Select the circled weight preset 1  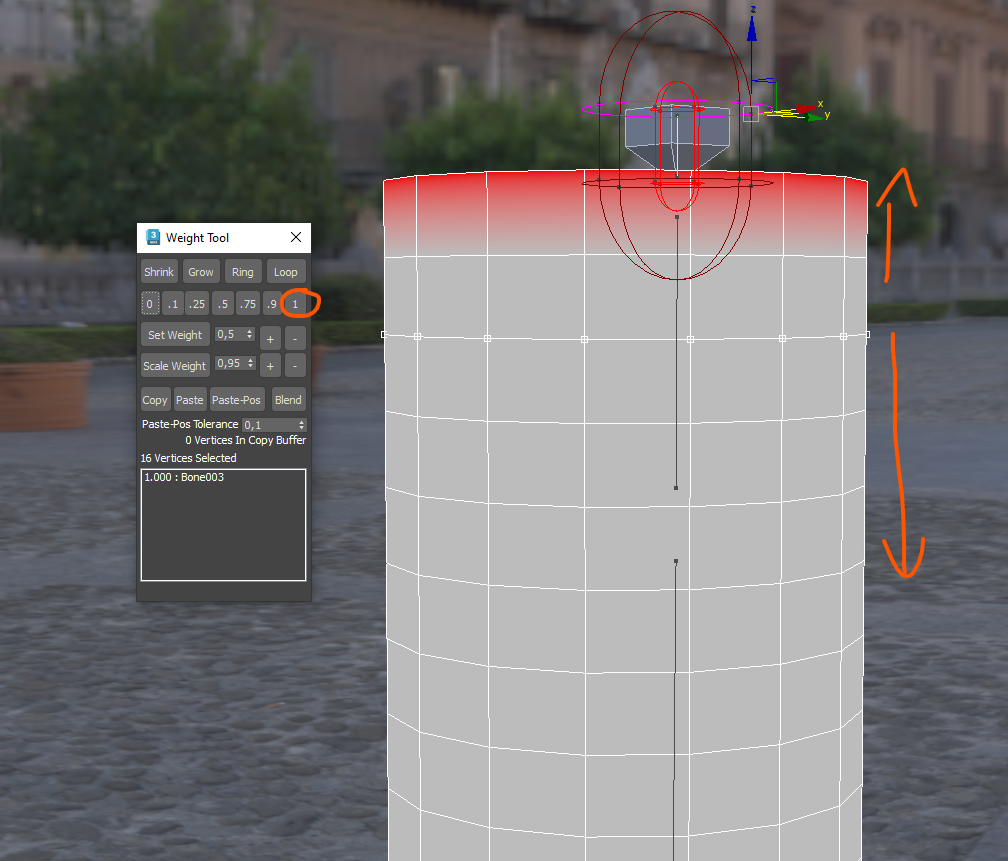[x=295, y=304]
